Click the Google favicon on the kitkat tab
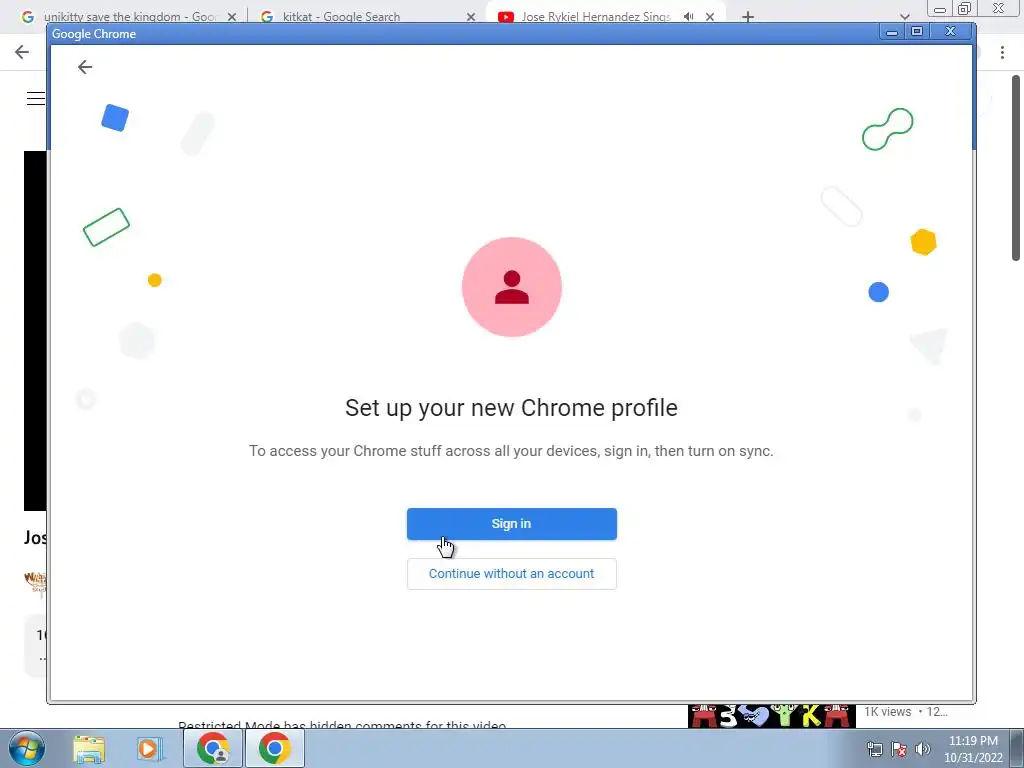 coord(267,17)
